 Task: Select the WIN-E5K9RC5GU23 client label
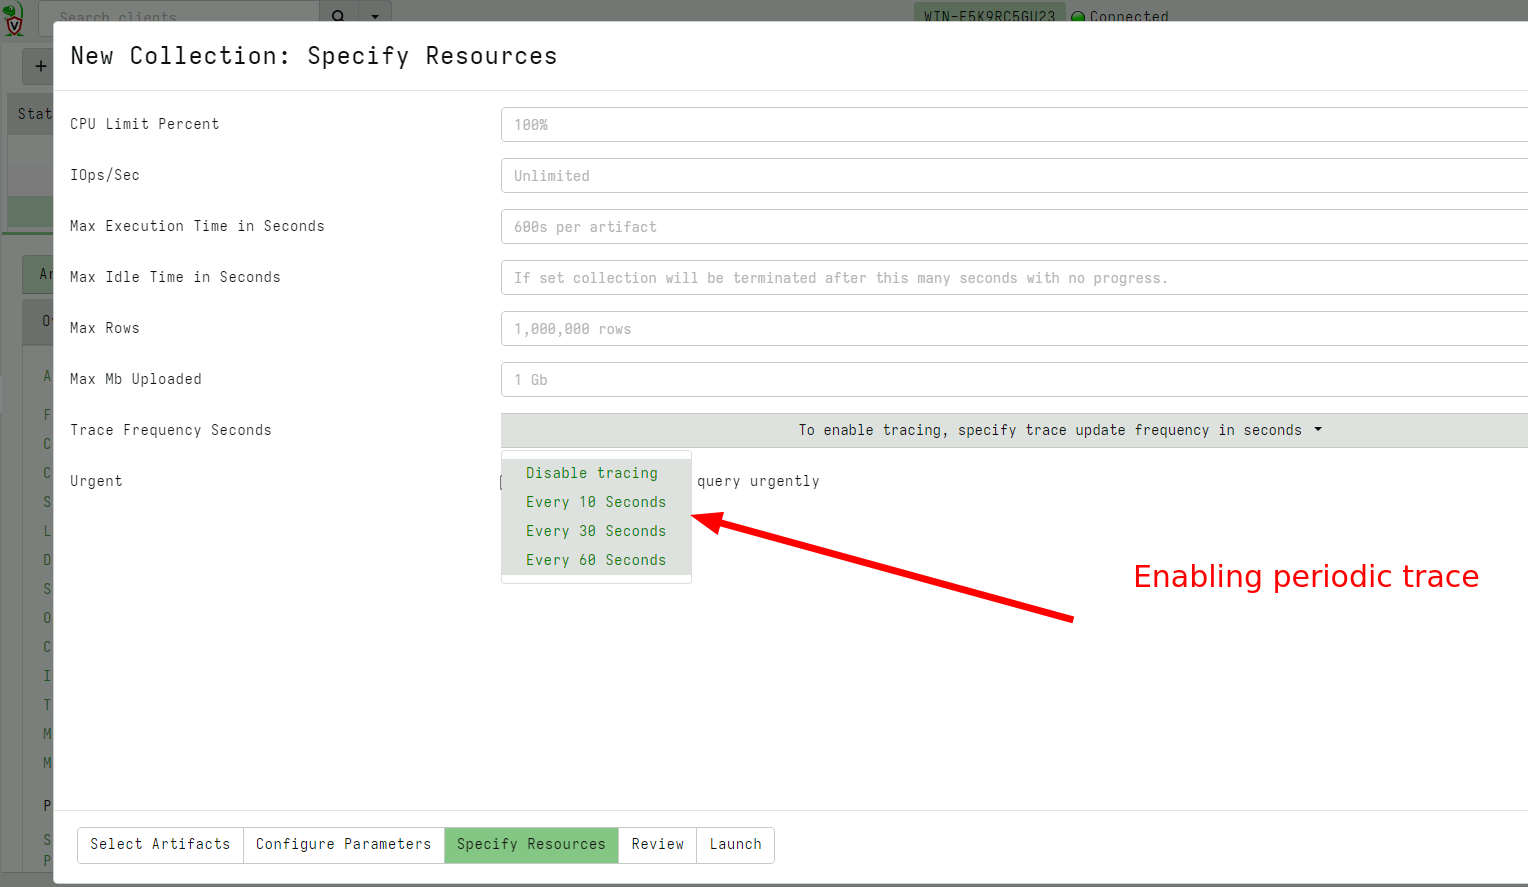(988, 16)
